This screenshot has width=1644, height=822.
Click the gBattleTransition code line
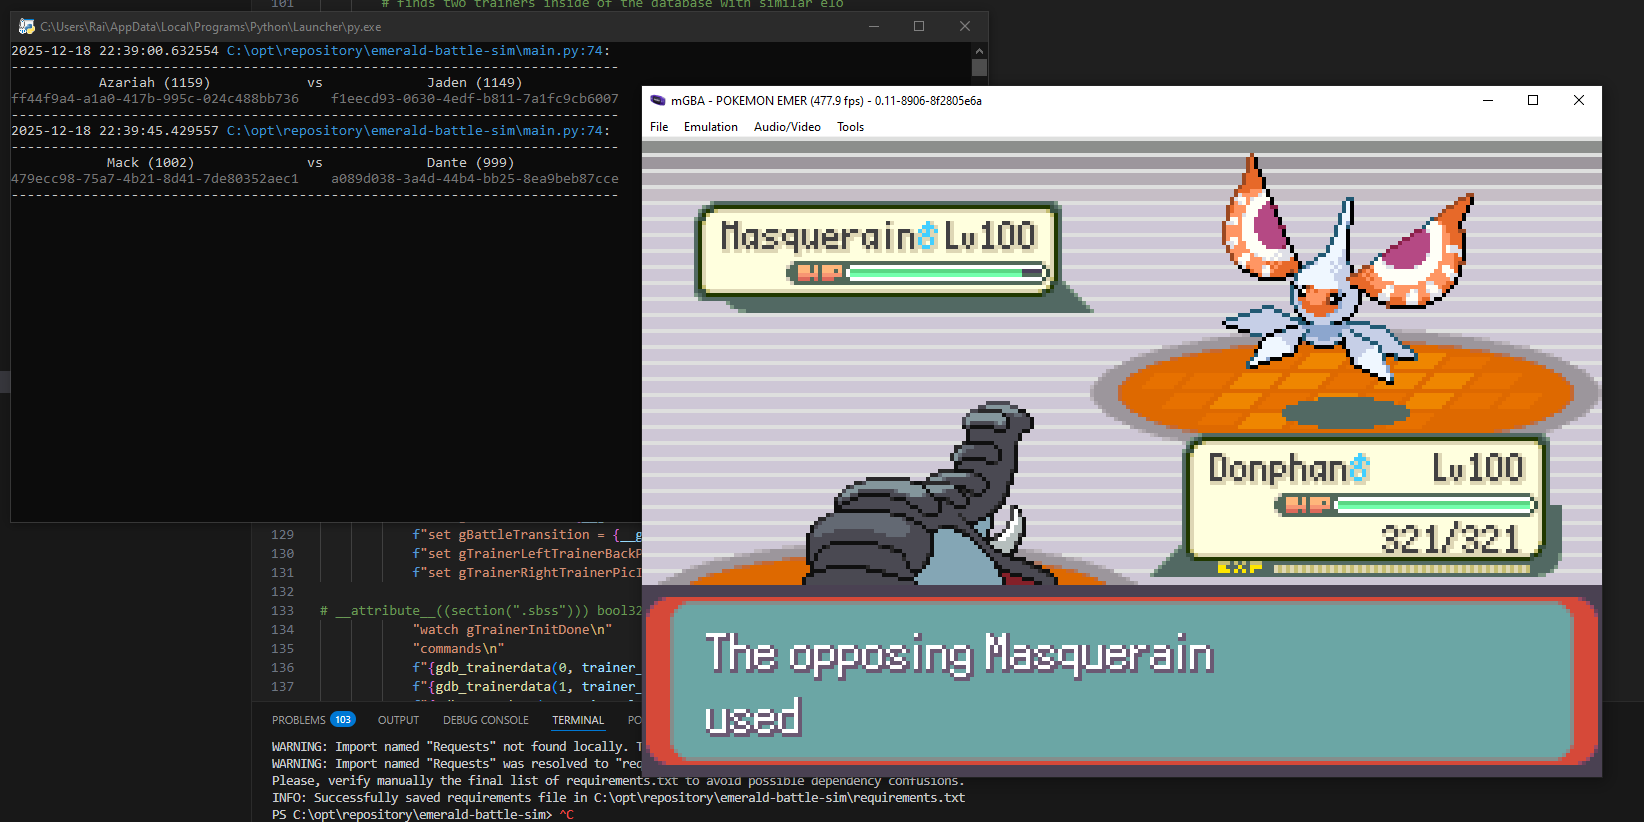(526, 535)
